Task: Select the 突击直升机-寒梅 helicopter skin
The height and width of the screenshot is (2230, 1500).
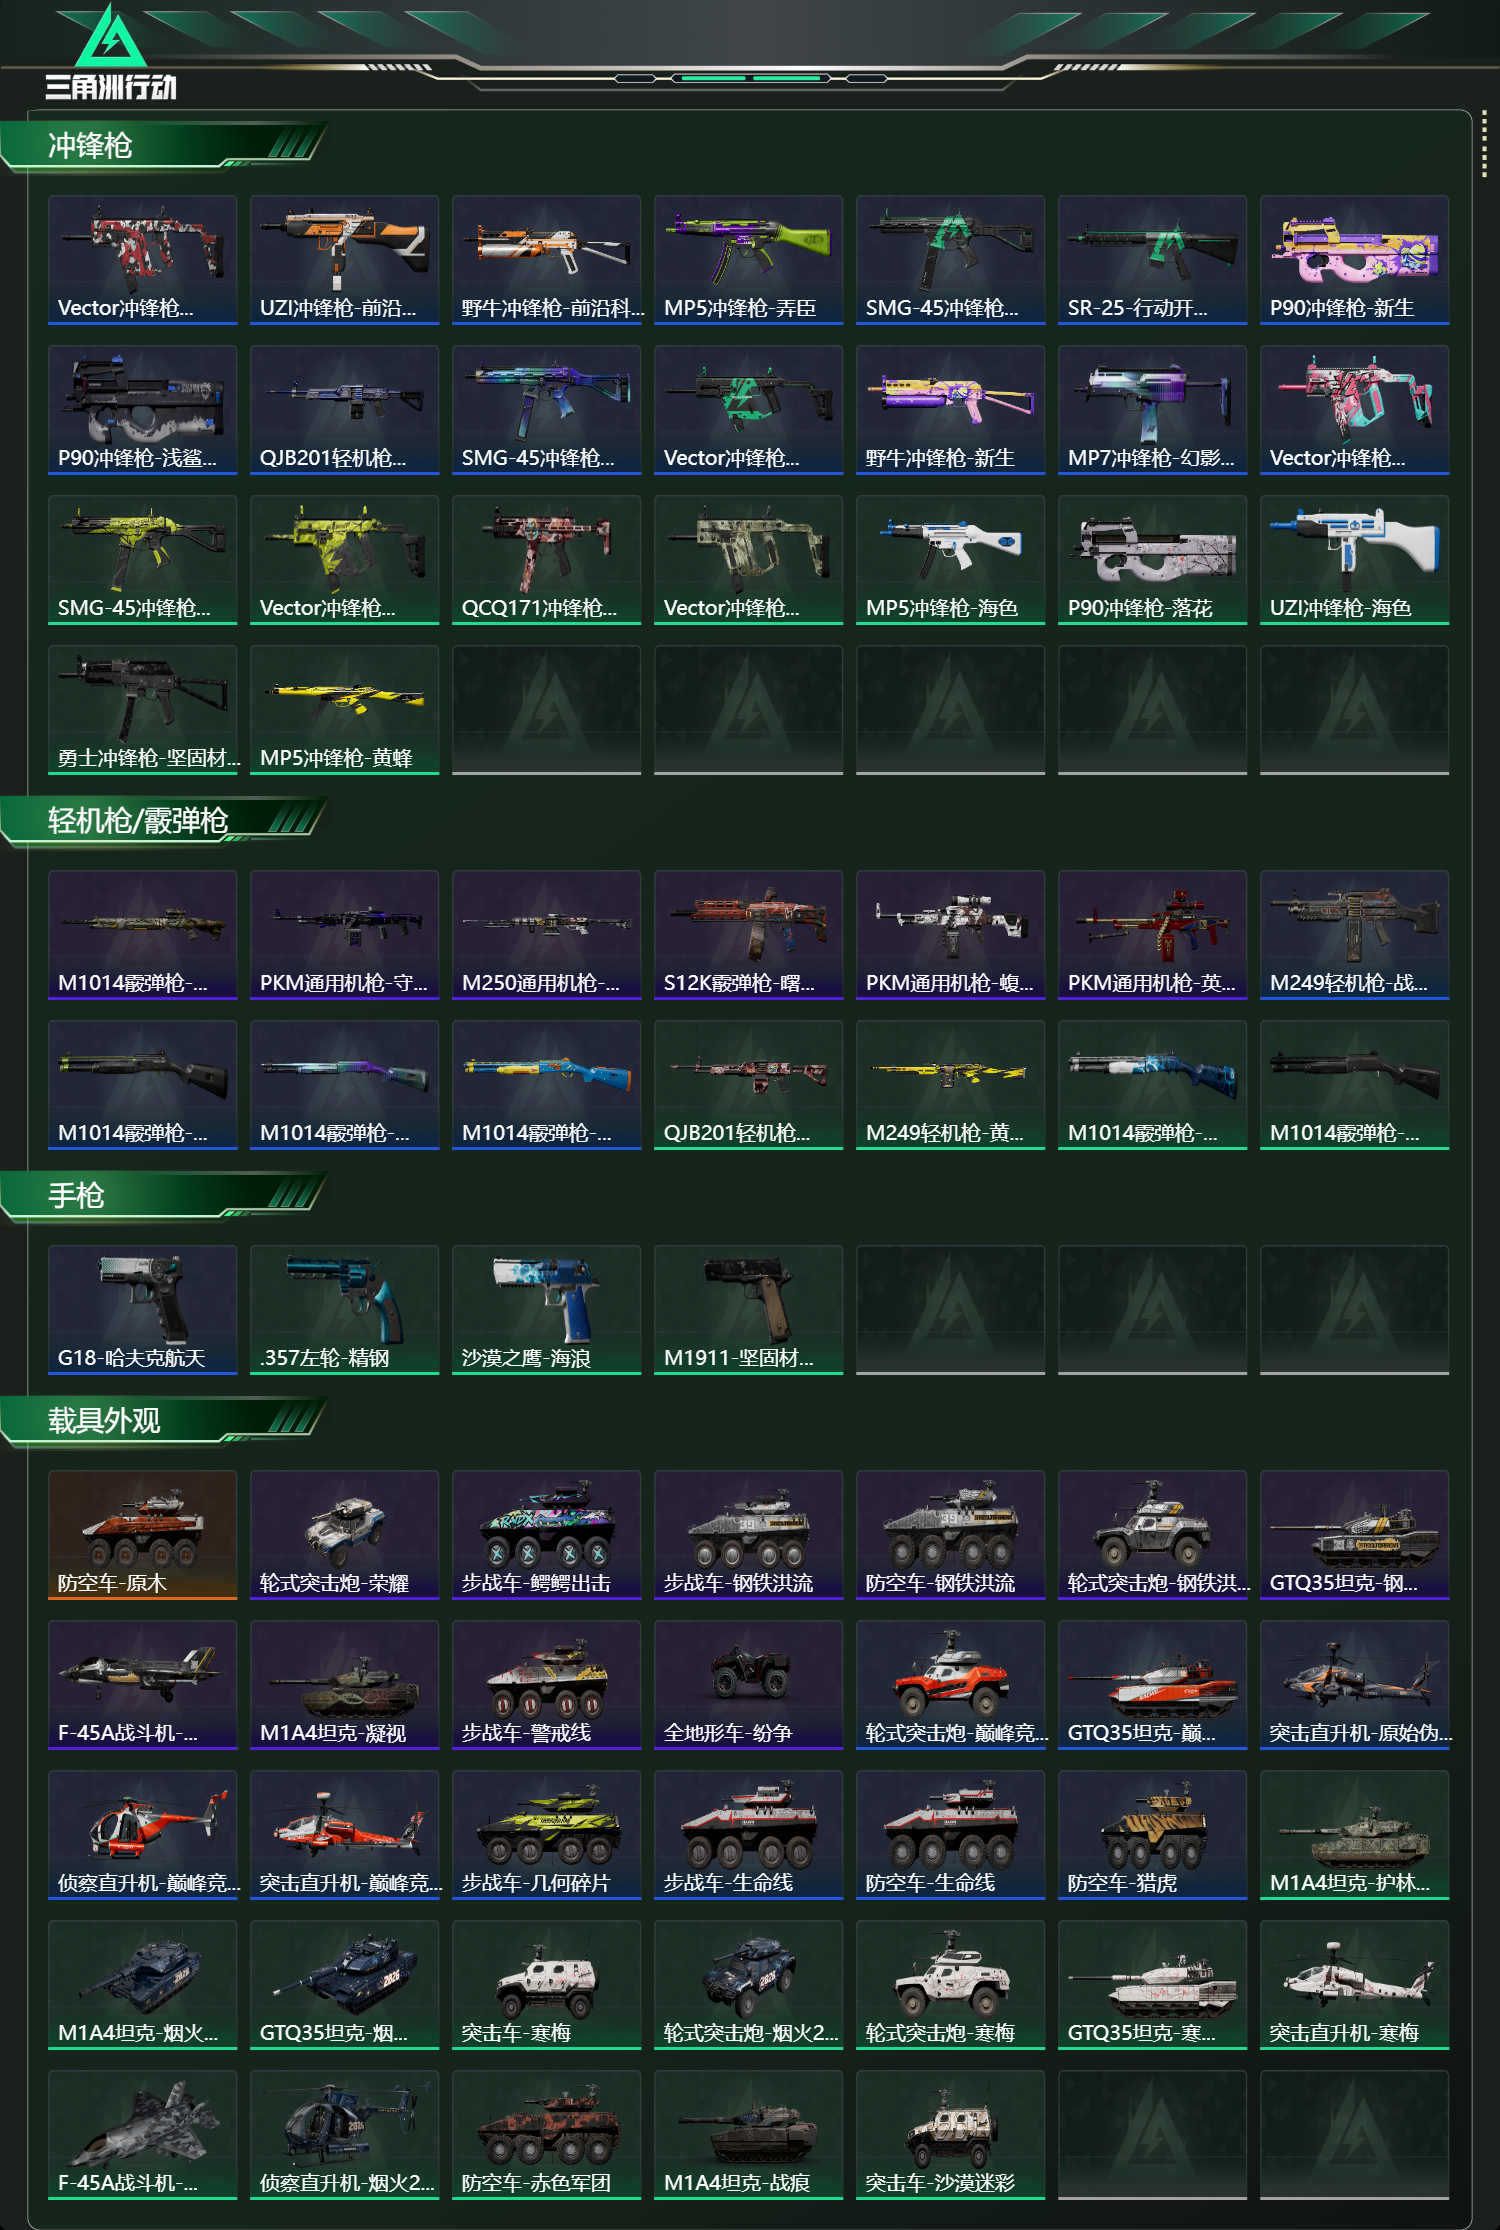Action: pyautogui.click(x=1354, y=1985)
